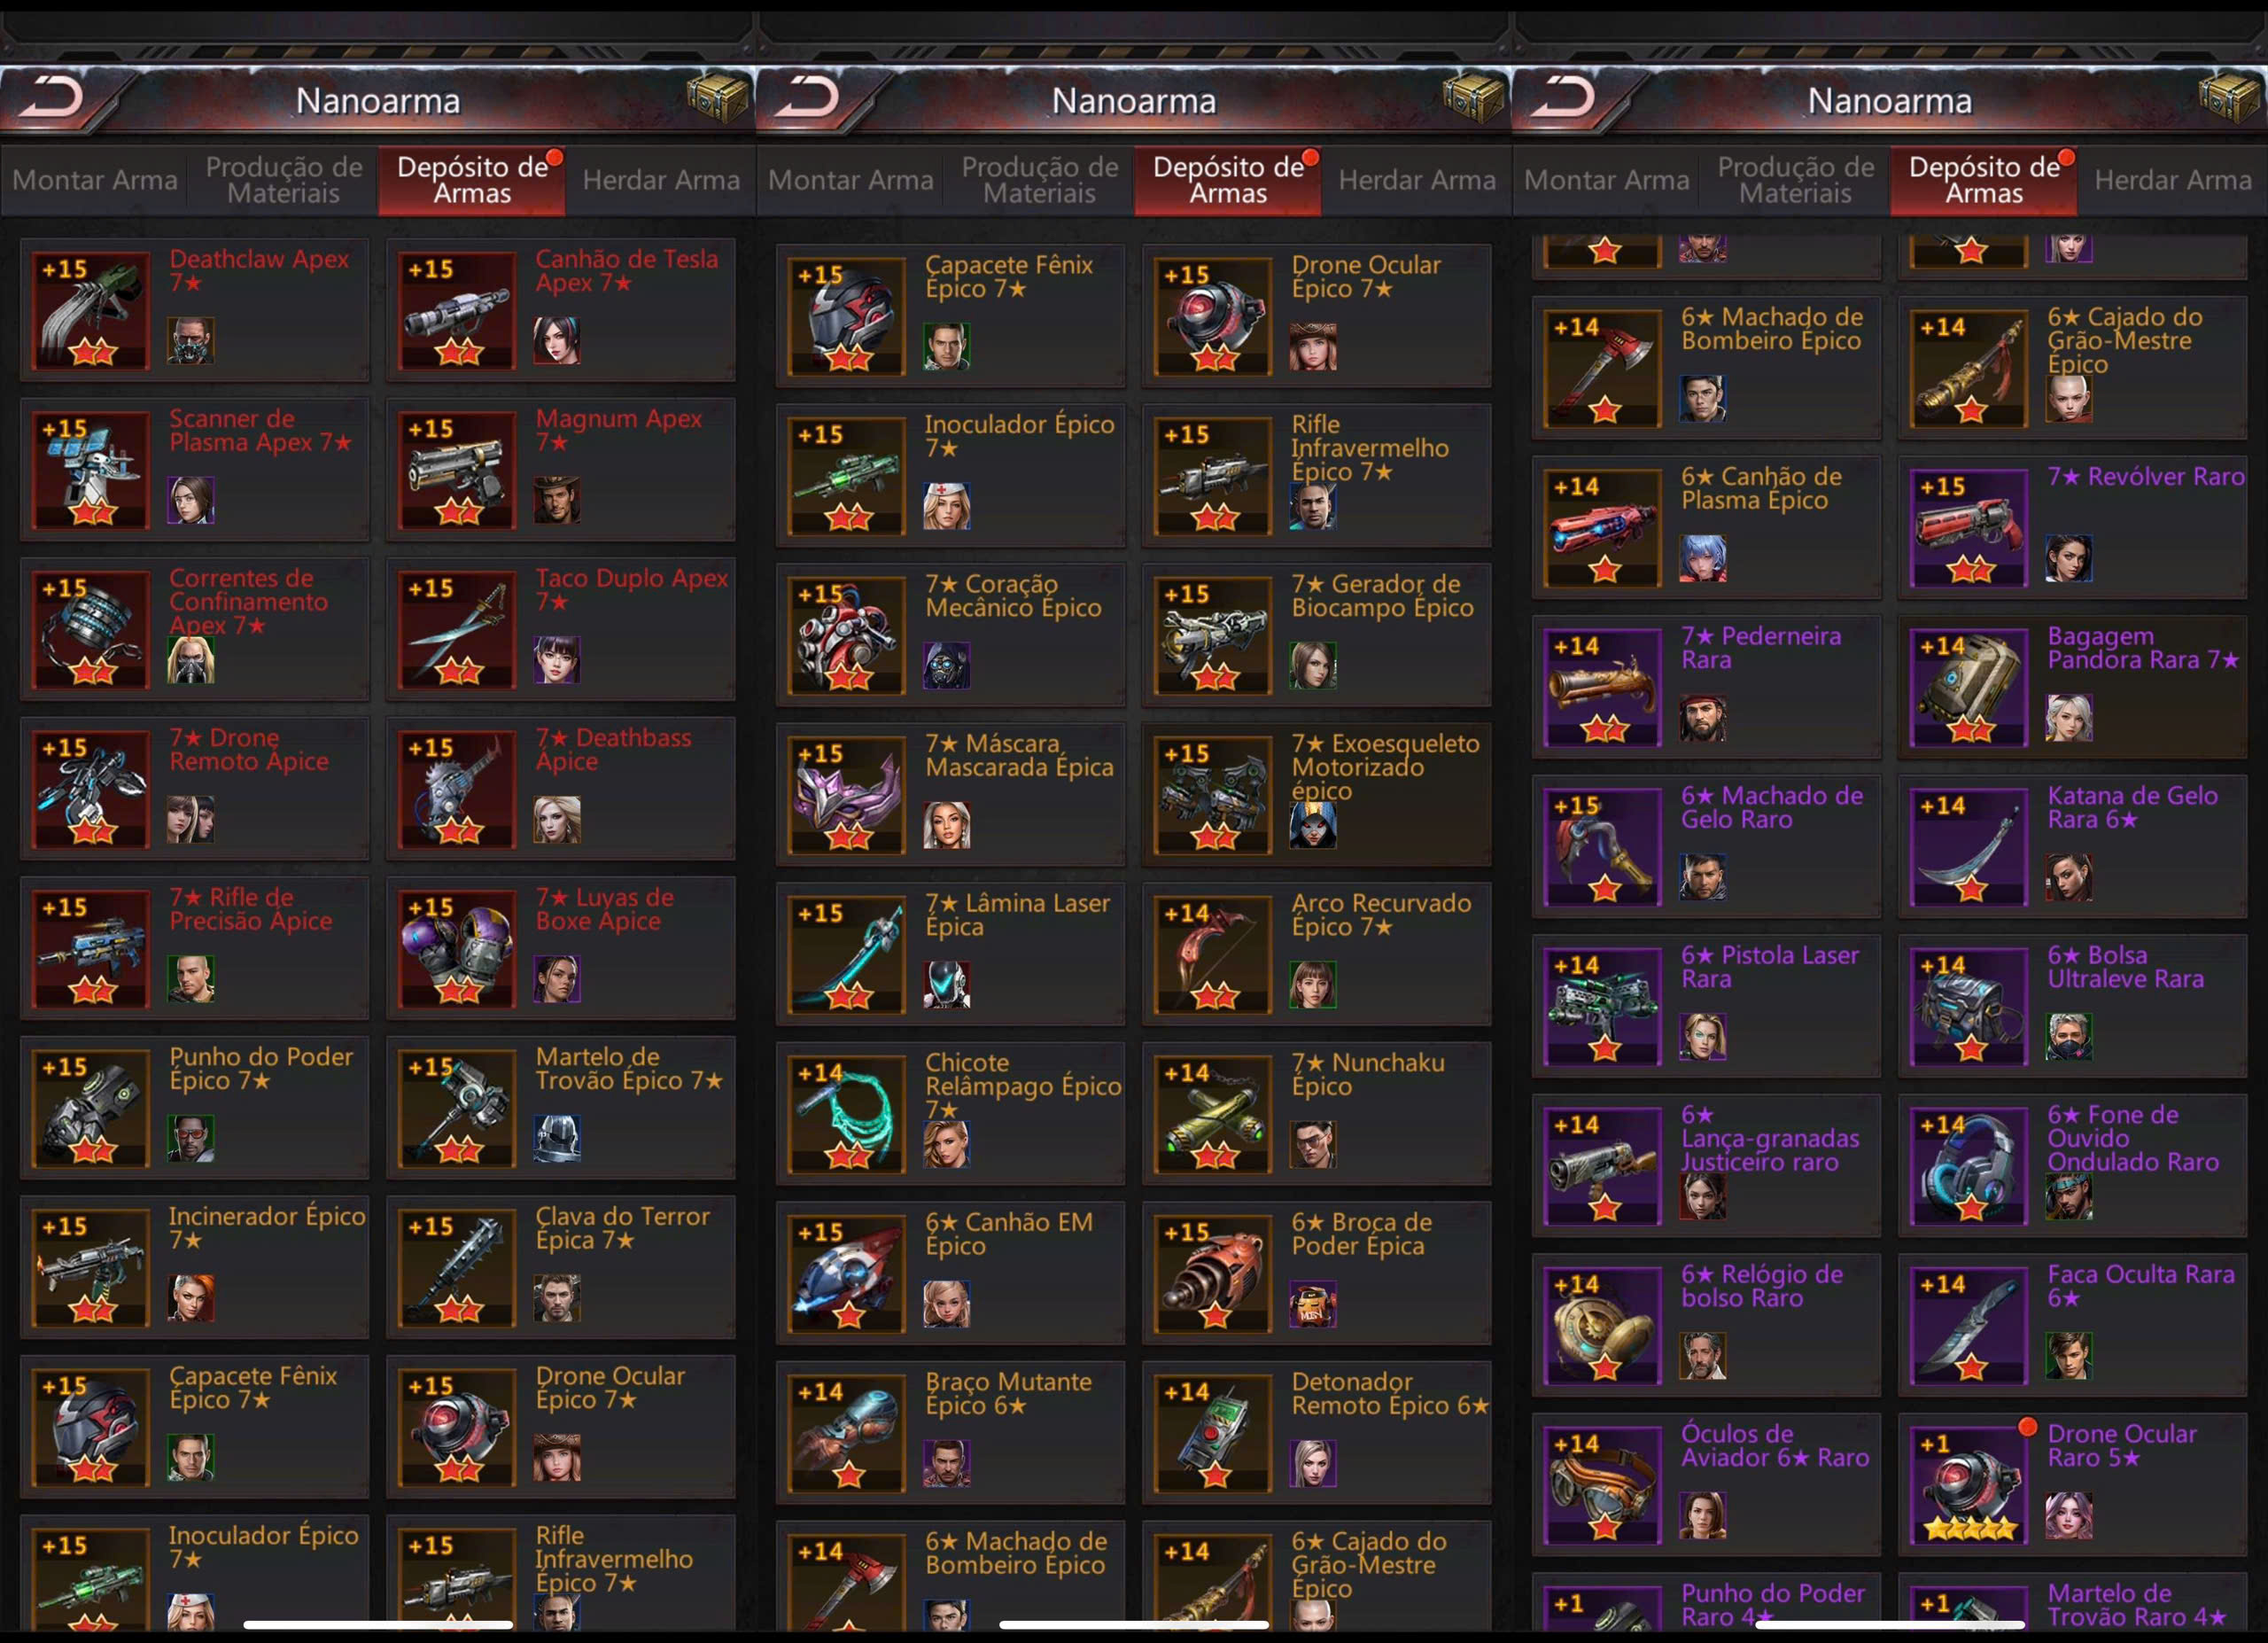The image size is (2268, 1643).
Task: Open the Clava do Terror Épica 7★ entry
Action: click(560, 1268)
